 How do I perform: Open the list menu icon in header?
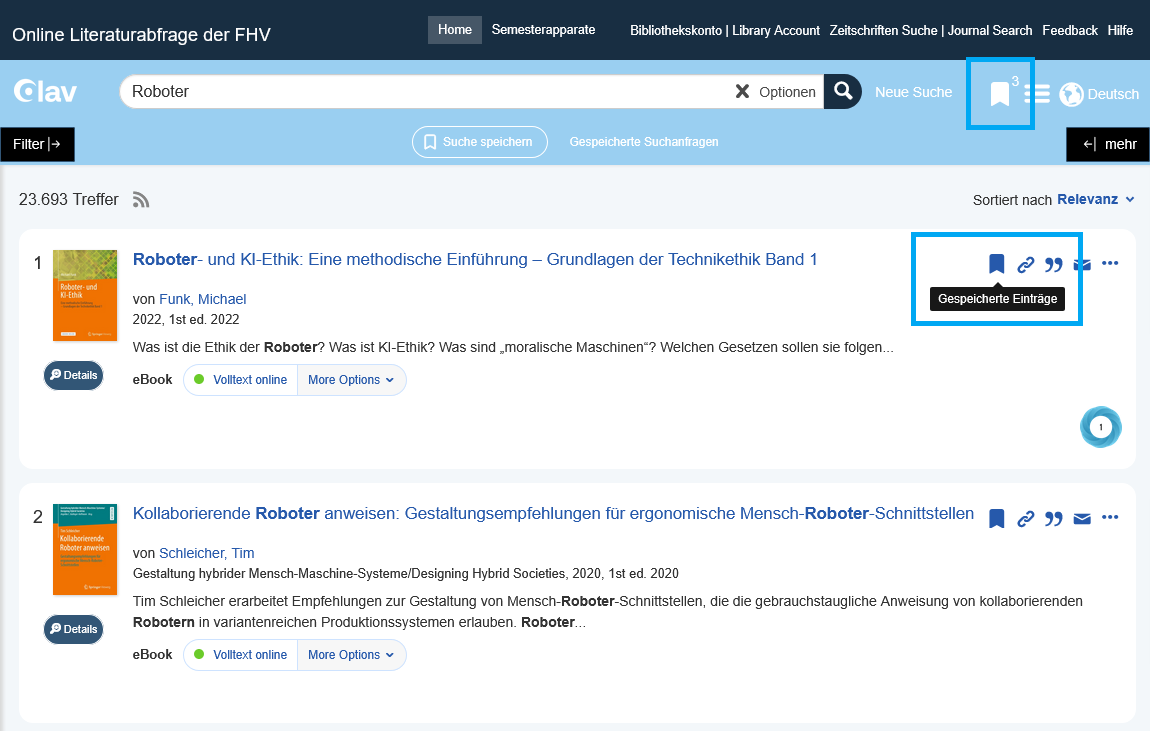[x=1040, y=94]
